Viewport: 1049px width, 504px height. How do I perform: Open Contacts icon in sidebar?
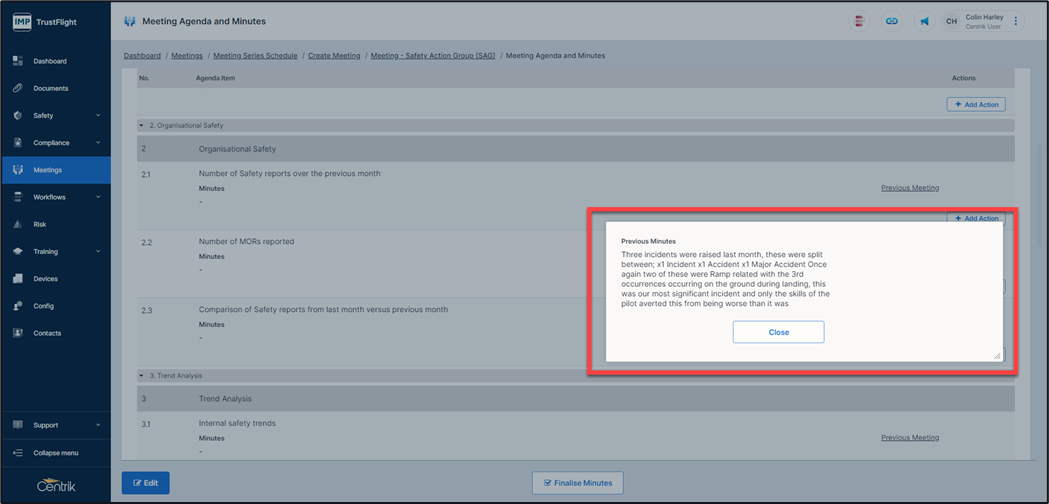18,333
